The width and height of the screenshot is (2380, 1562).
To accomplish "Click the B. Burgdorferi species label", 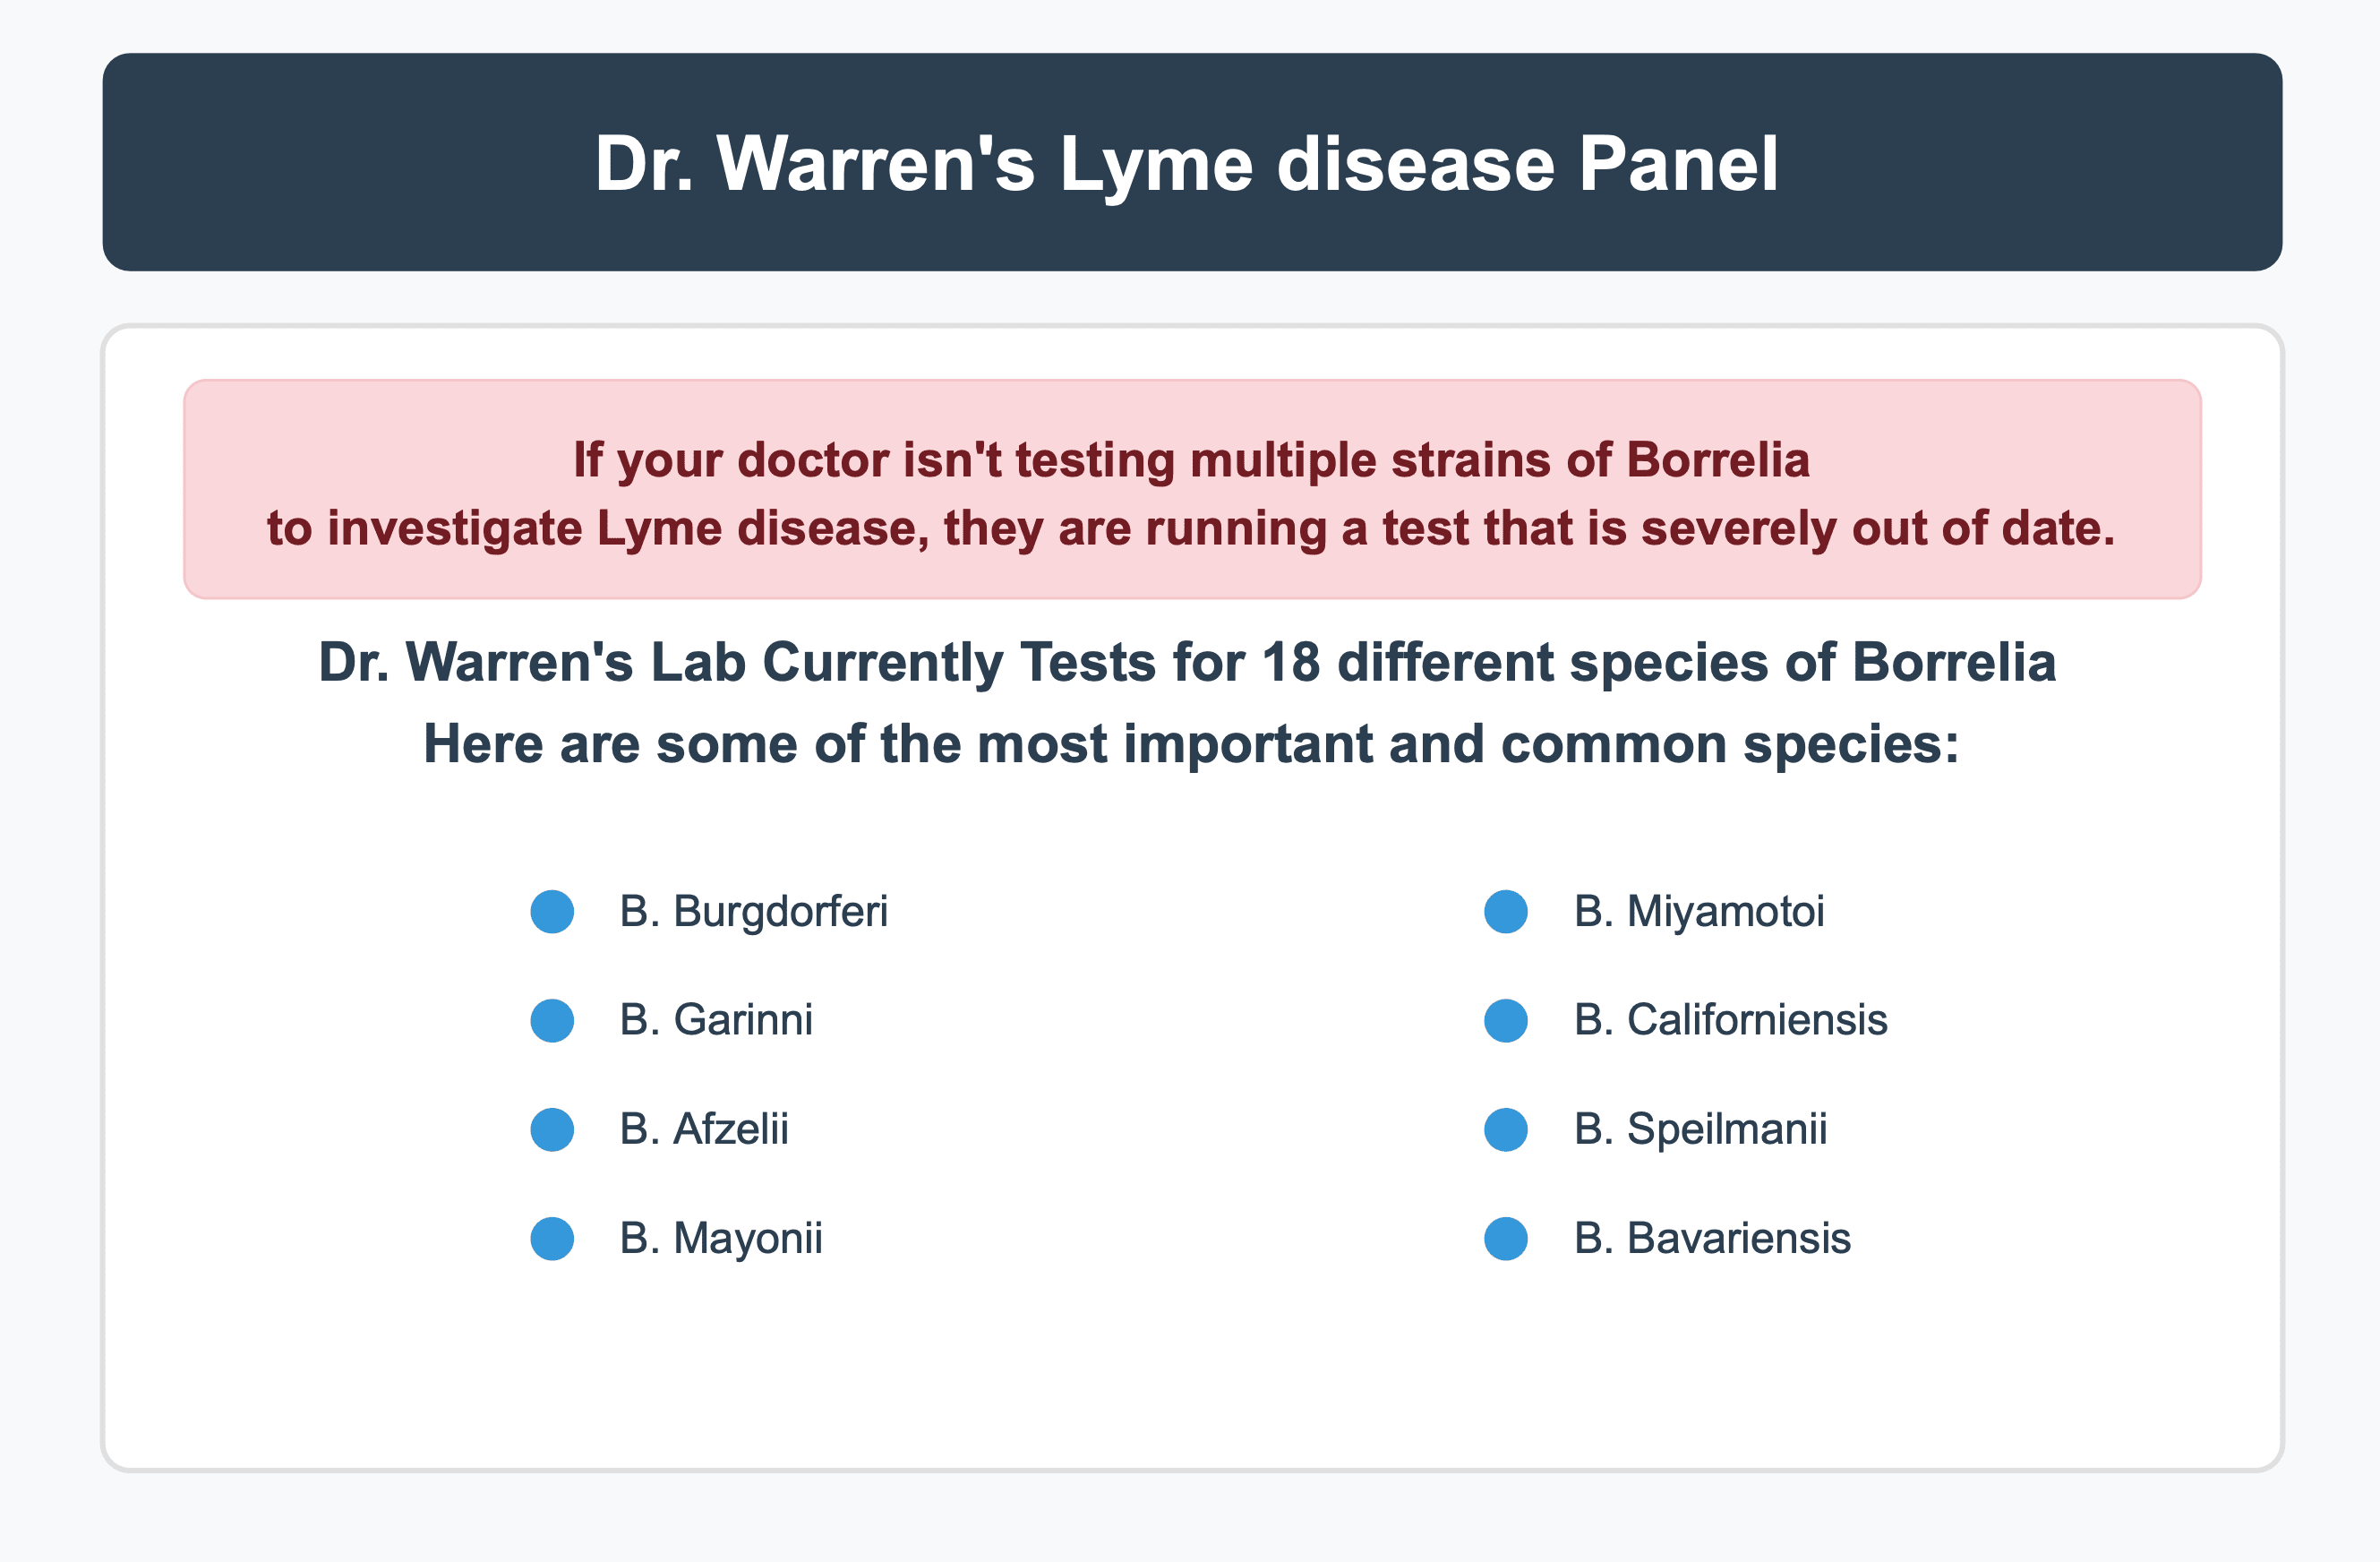I will pyautogui.click(x=753, y=912).
